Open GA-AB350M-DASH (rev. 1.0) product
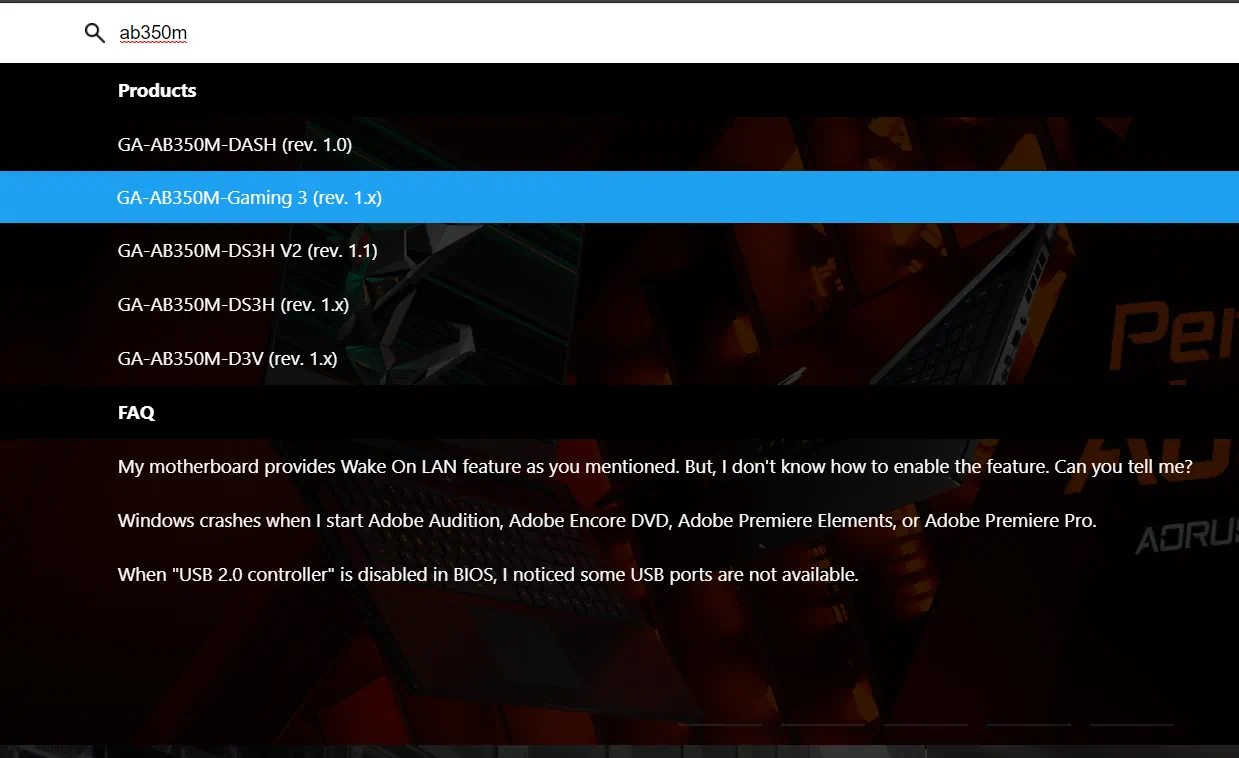This screenshot has height=758, width=1239. pos(235,144)
